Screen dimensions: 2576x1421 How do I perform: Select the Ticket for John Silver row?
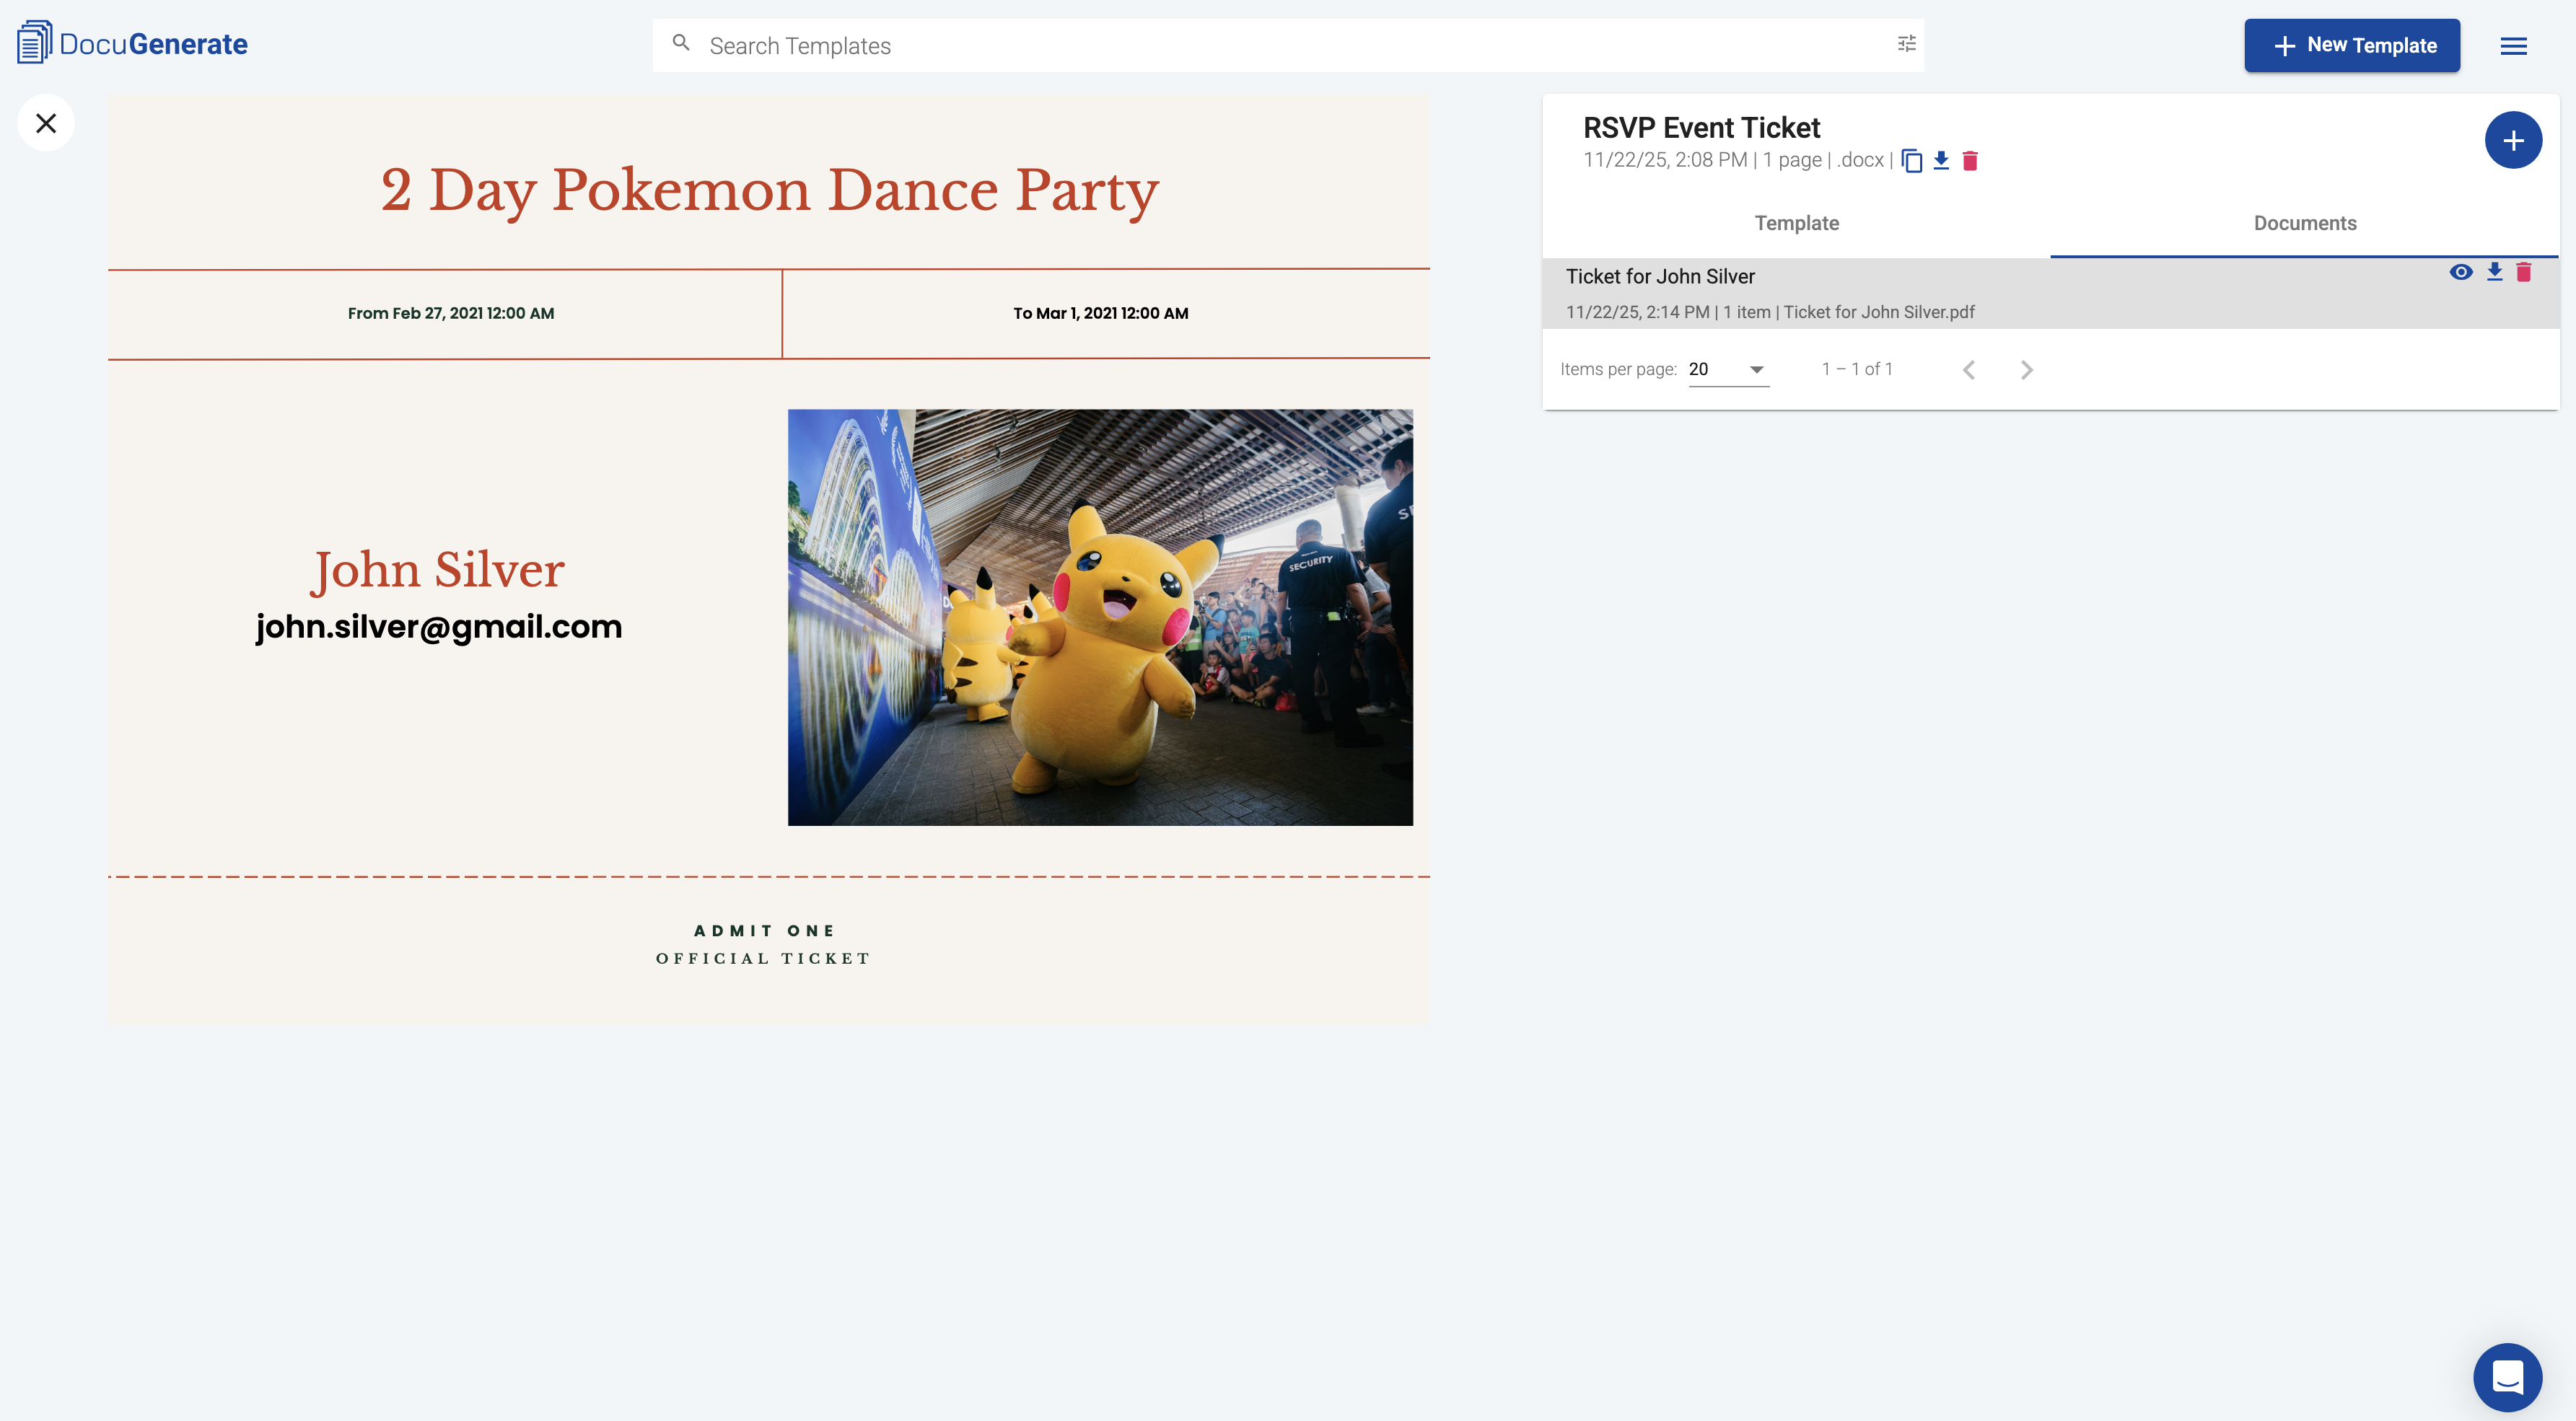[x=2051, y=293]
